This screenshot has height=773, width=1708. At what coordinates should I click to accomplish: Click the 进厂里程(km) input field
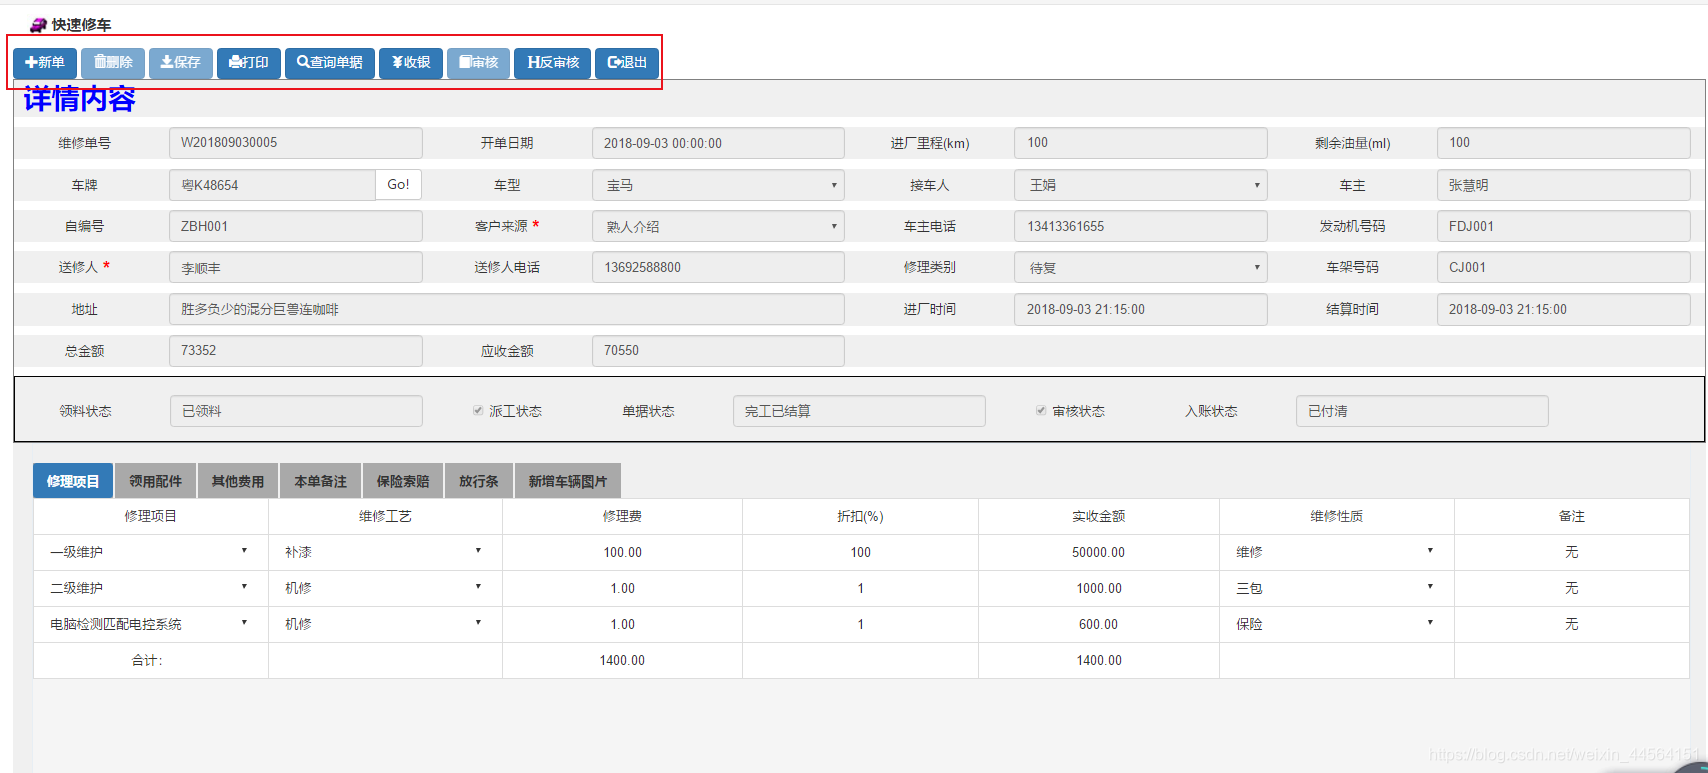pos(1141,143)
